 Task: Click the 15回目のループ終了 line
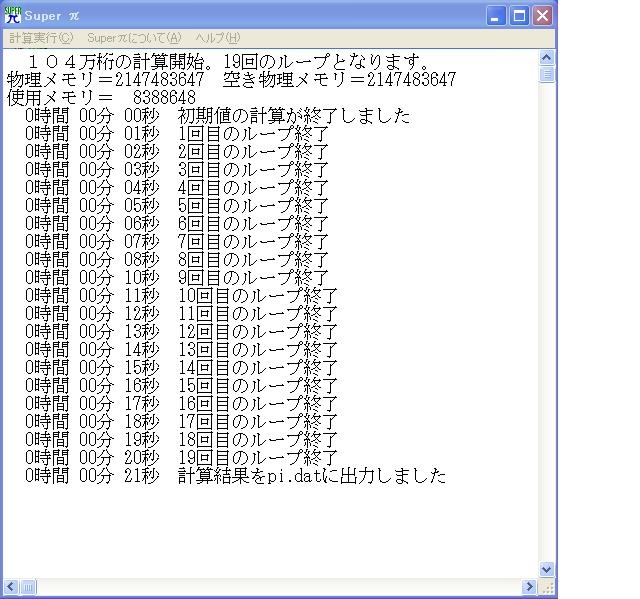(181, 386)
